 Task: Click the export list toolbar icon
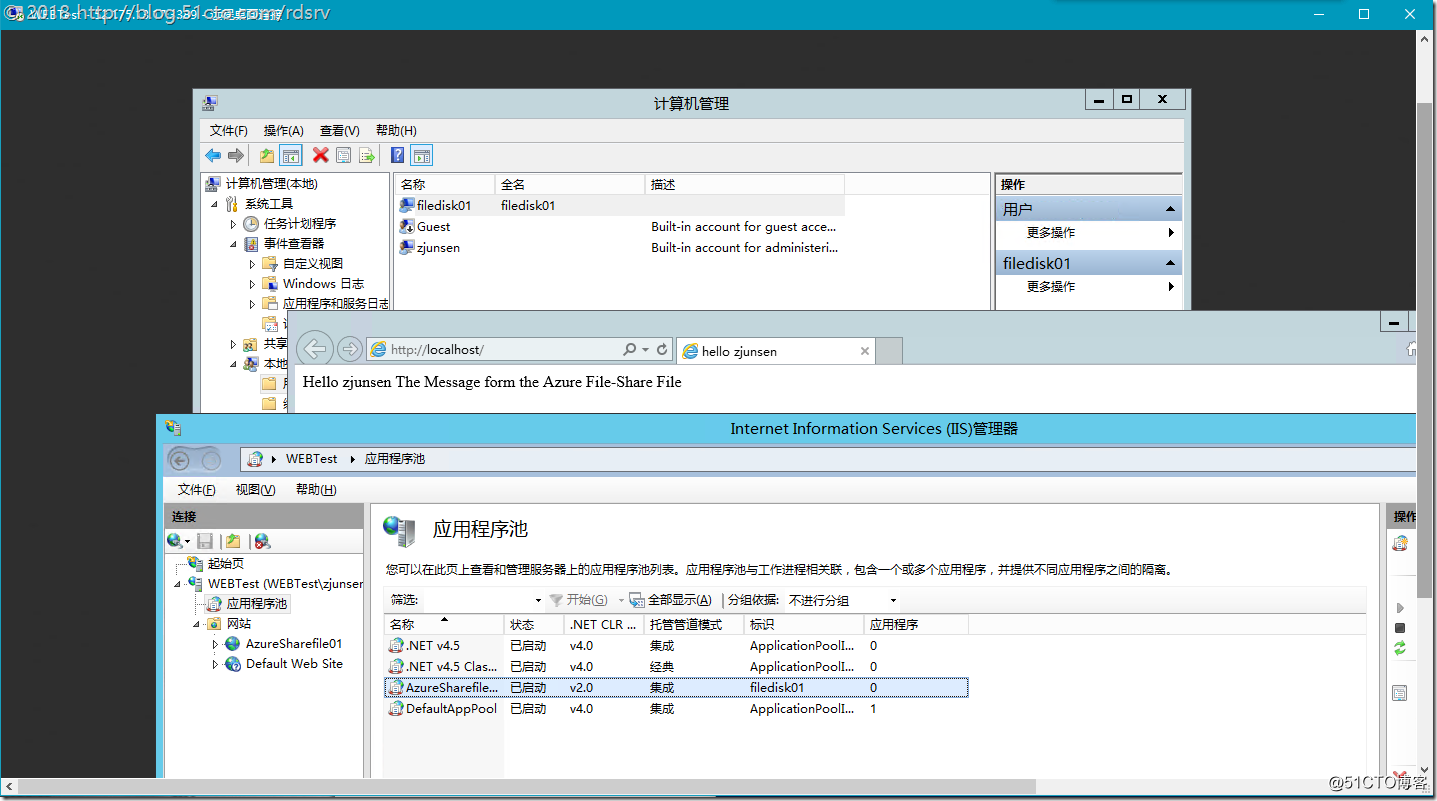[x=367, y=155]
